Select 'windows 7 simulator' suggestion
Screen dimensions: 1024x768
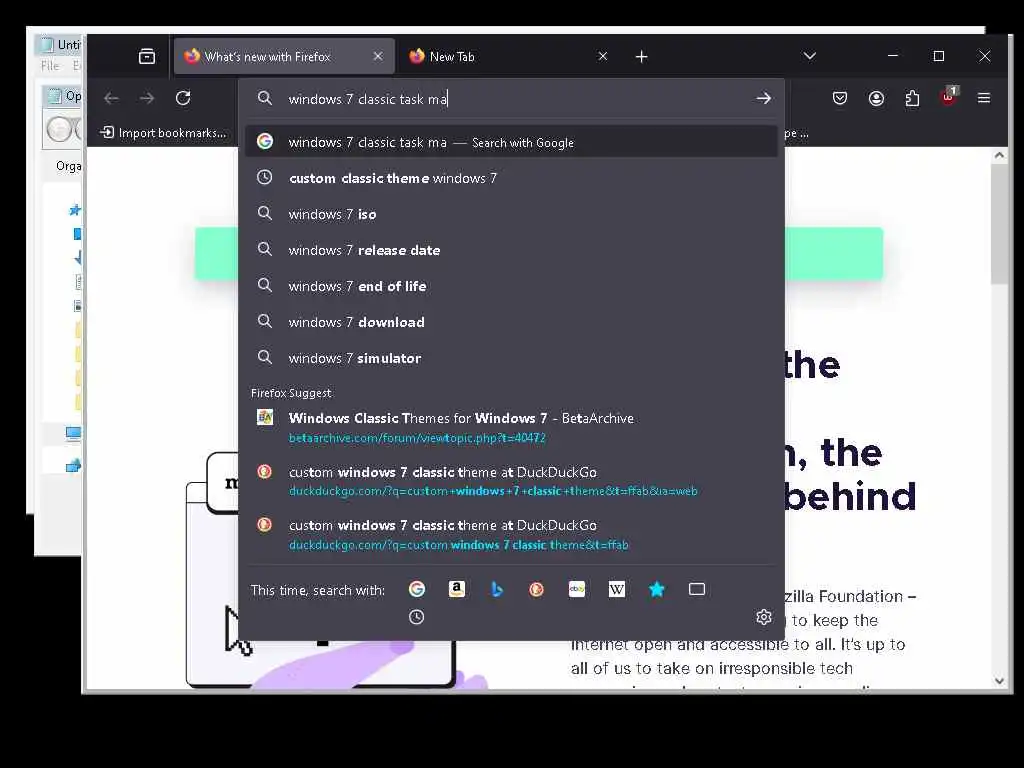pyautogui.click(x=511, y=358)
